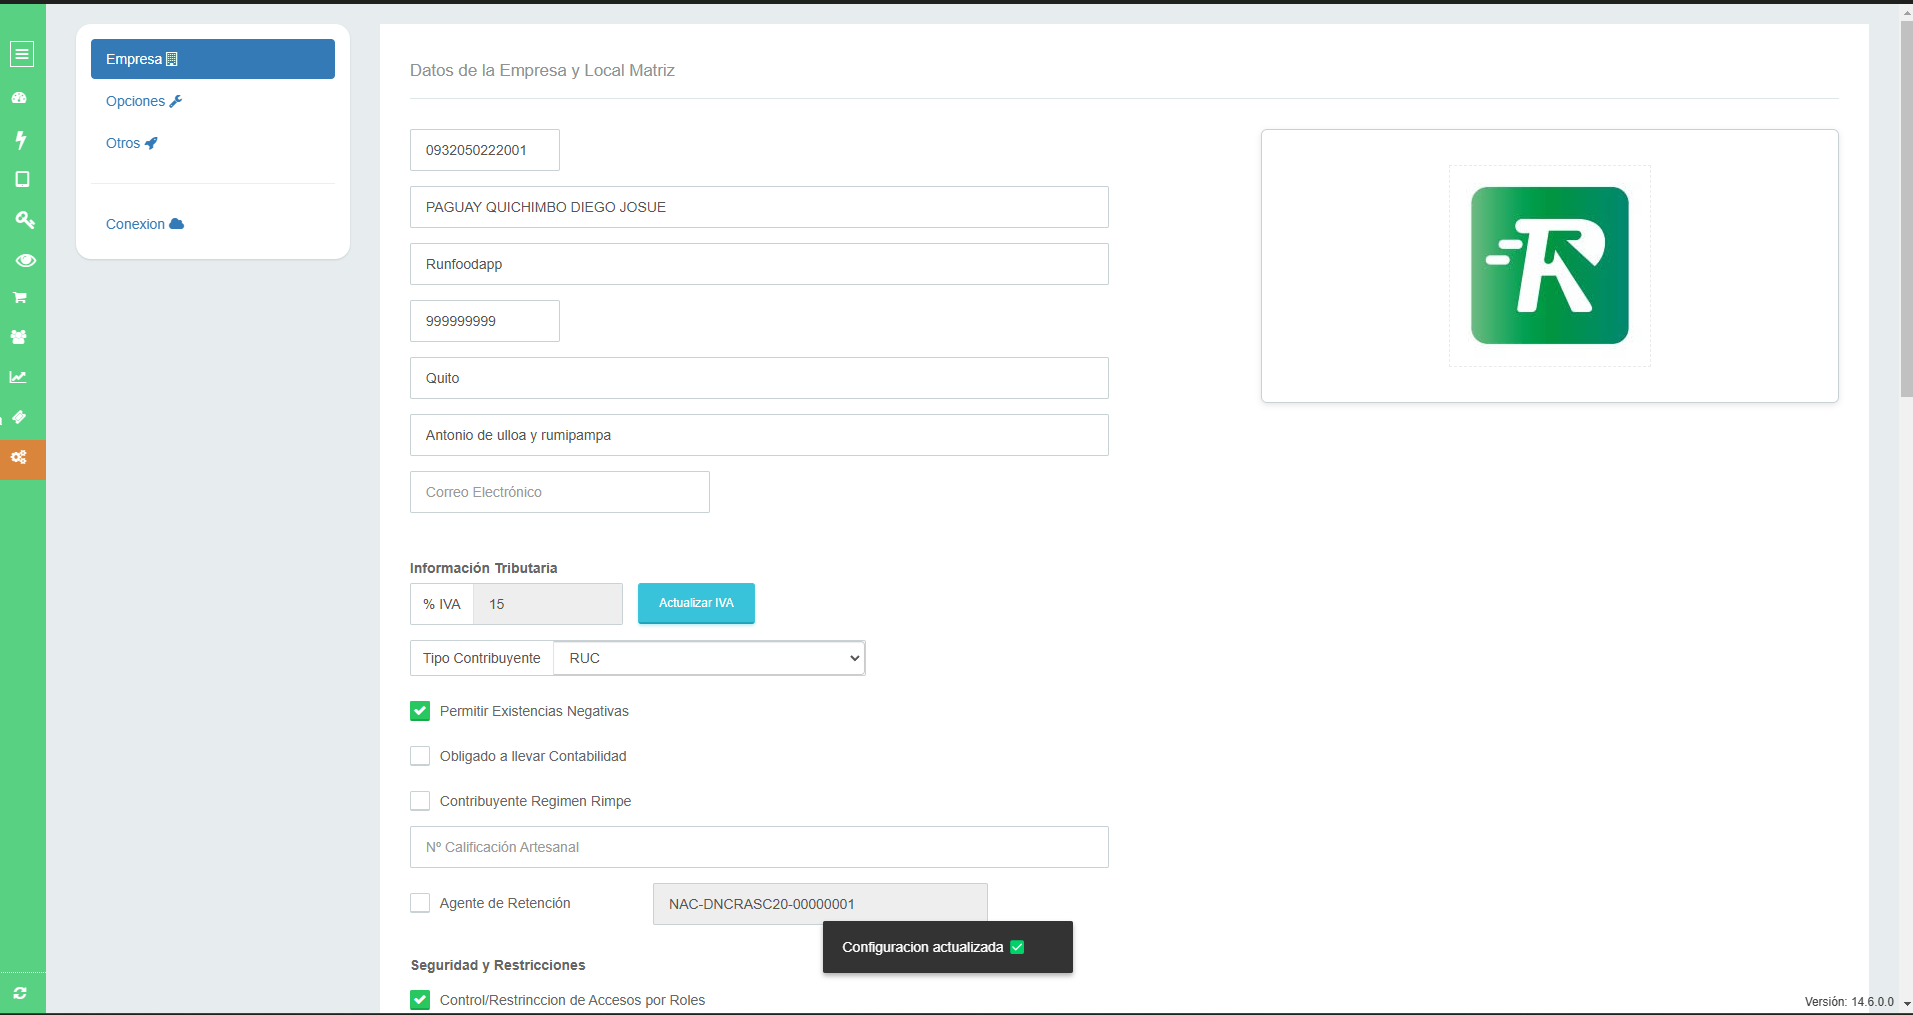The width and height of the screenshot is (1913, 1015).
Task: Enable Obligado a llevar Contabilidad checkbox
Action: point(420,756)
